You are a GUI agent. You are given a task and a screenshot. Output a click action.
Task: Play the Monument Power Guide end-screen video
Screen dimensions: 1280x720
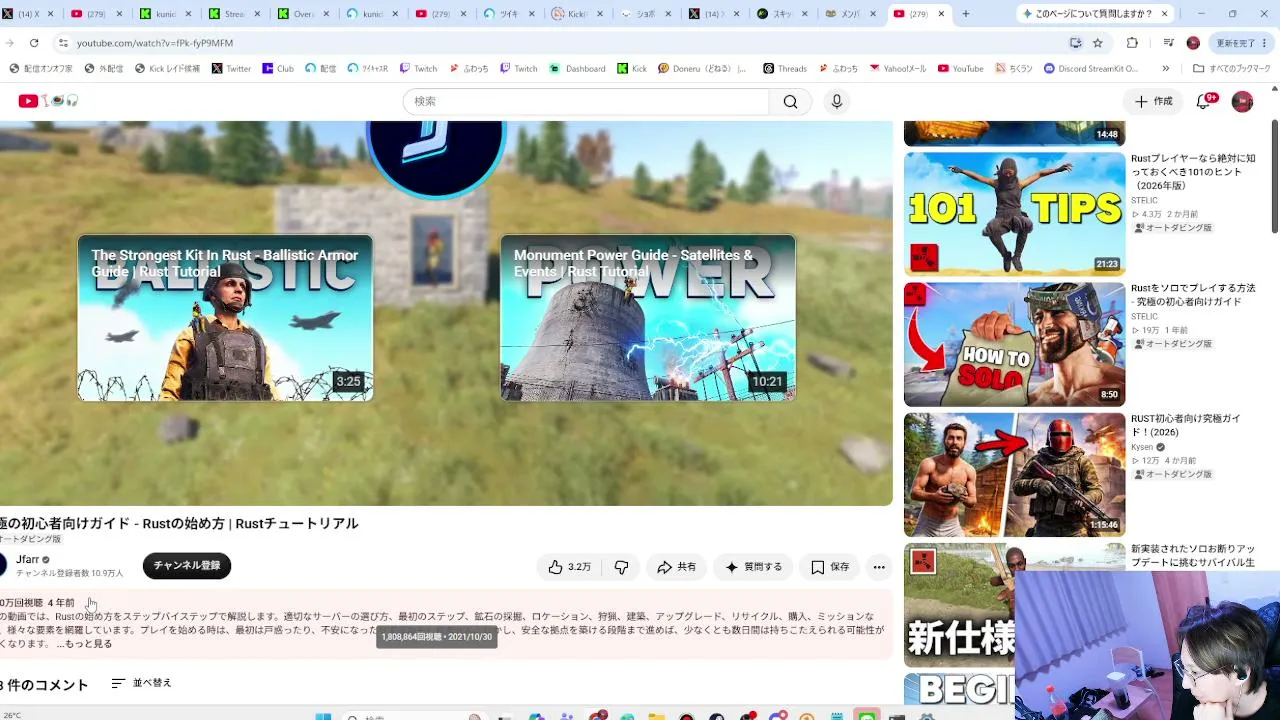[x=648, y=318]
